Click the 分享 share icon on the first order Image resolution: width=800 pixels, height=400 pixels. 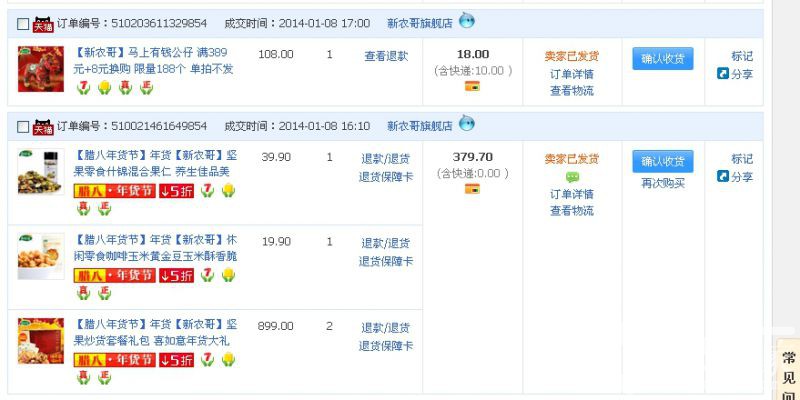pyautogui.click(x=724, y=74)
